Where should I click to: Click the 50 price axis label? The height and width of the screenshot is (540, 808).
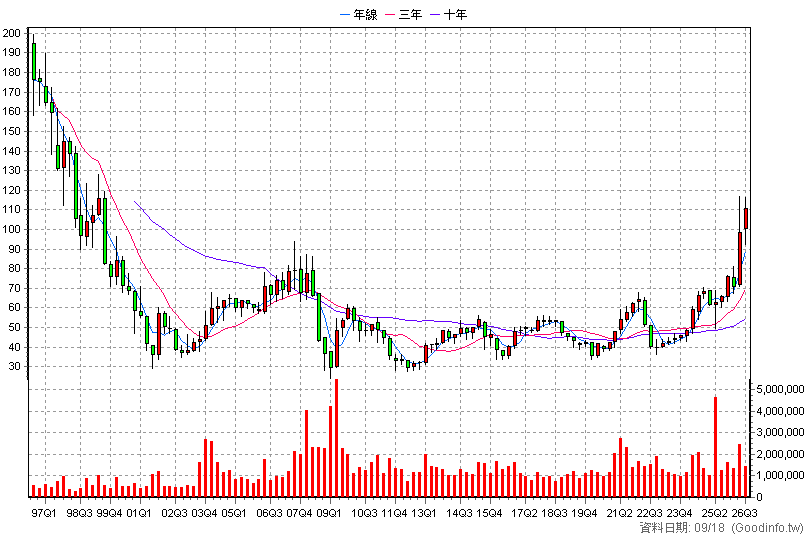14,327
